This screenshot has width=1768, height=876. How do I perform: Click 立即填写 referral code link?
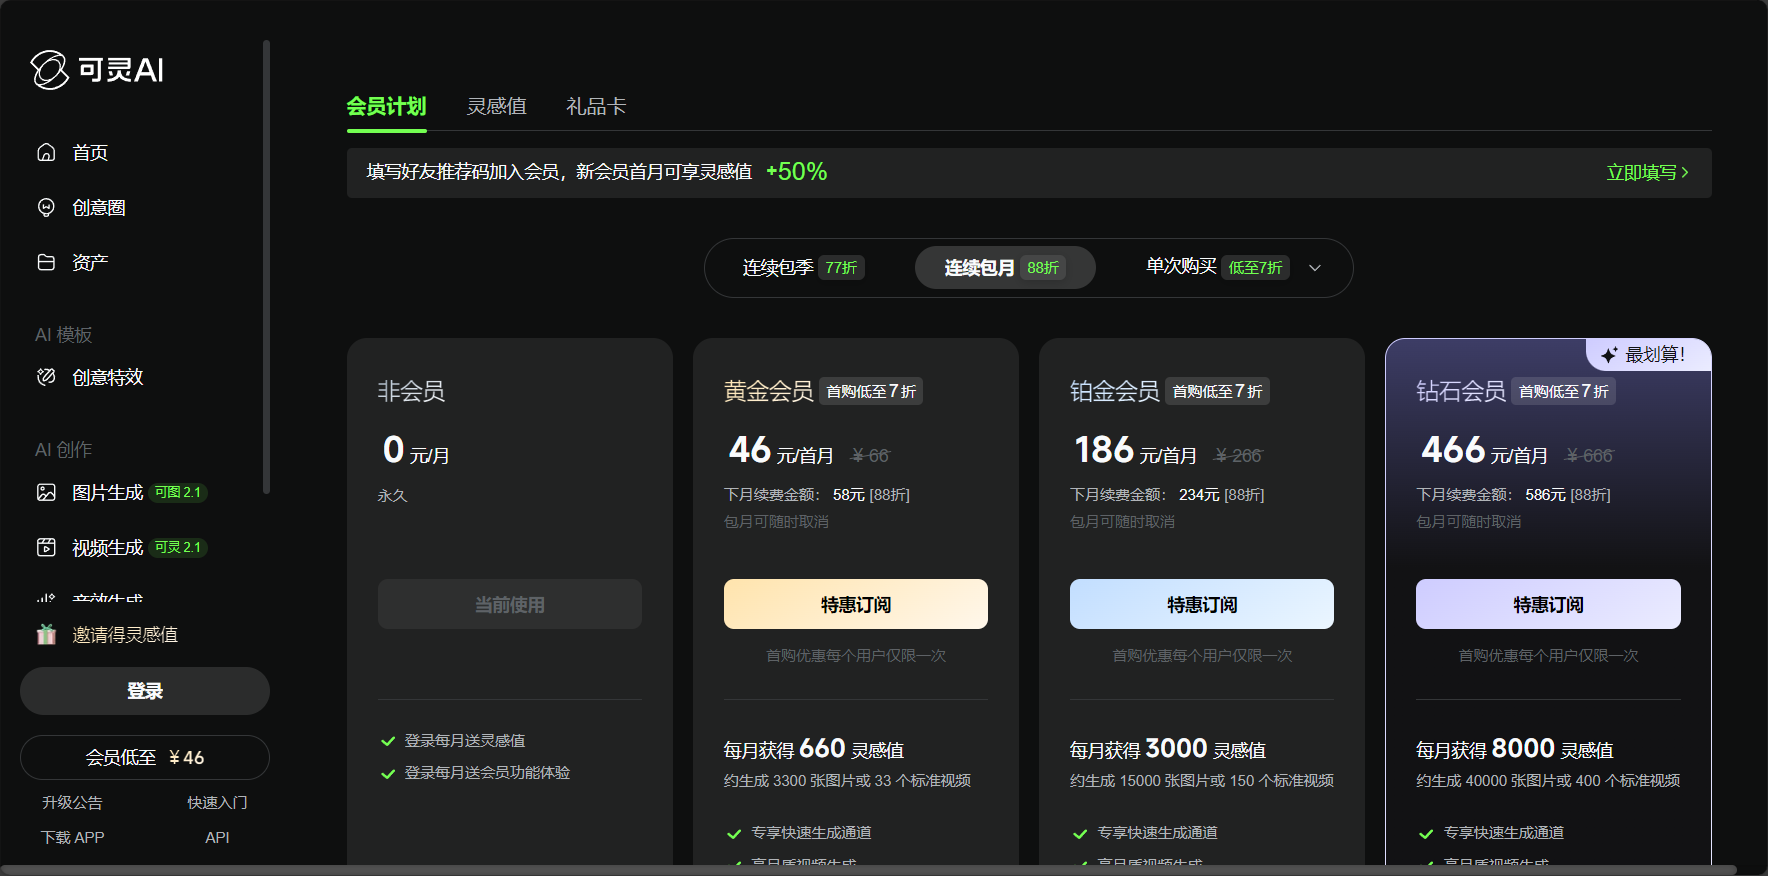point(1647,172)
